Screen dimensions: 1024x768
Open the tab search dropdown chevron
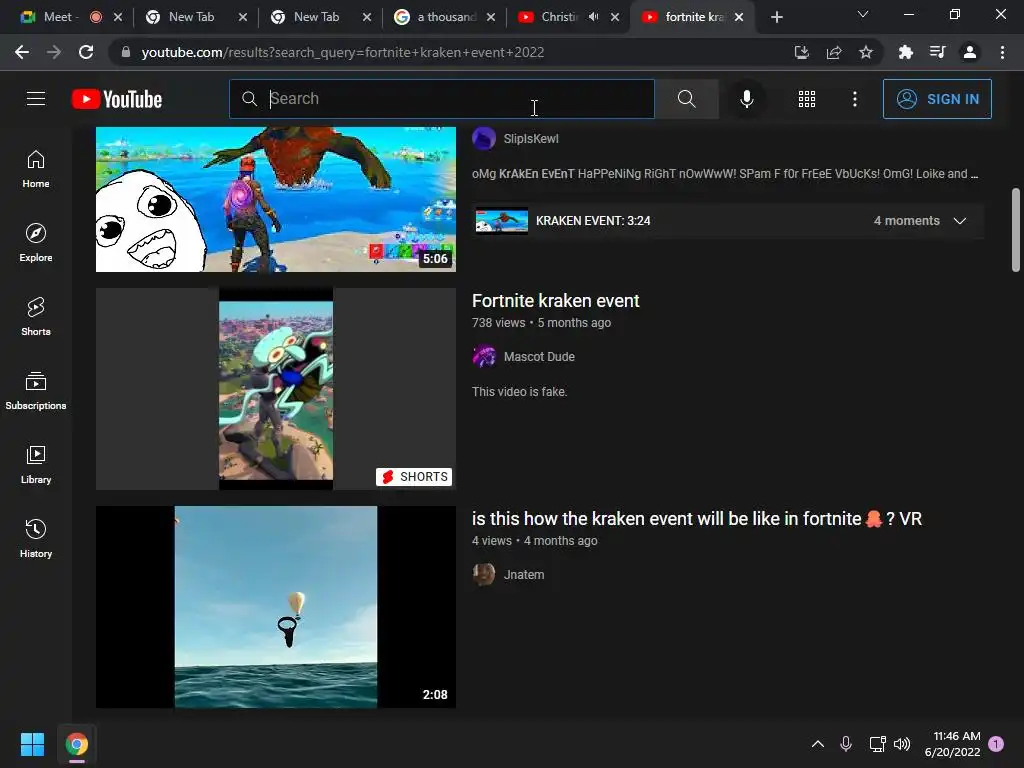point(863,14)
